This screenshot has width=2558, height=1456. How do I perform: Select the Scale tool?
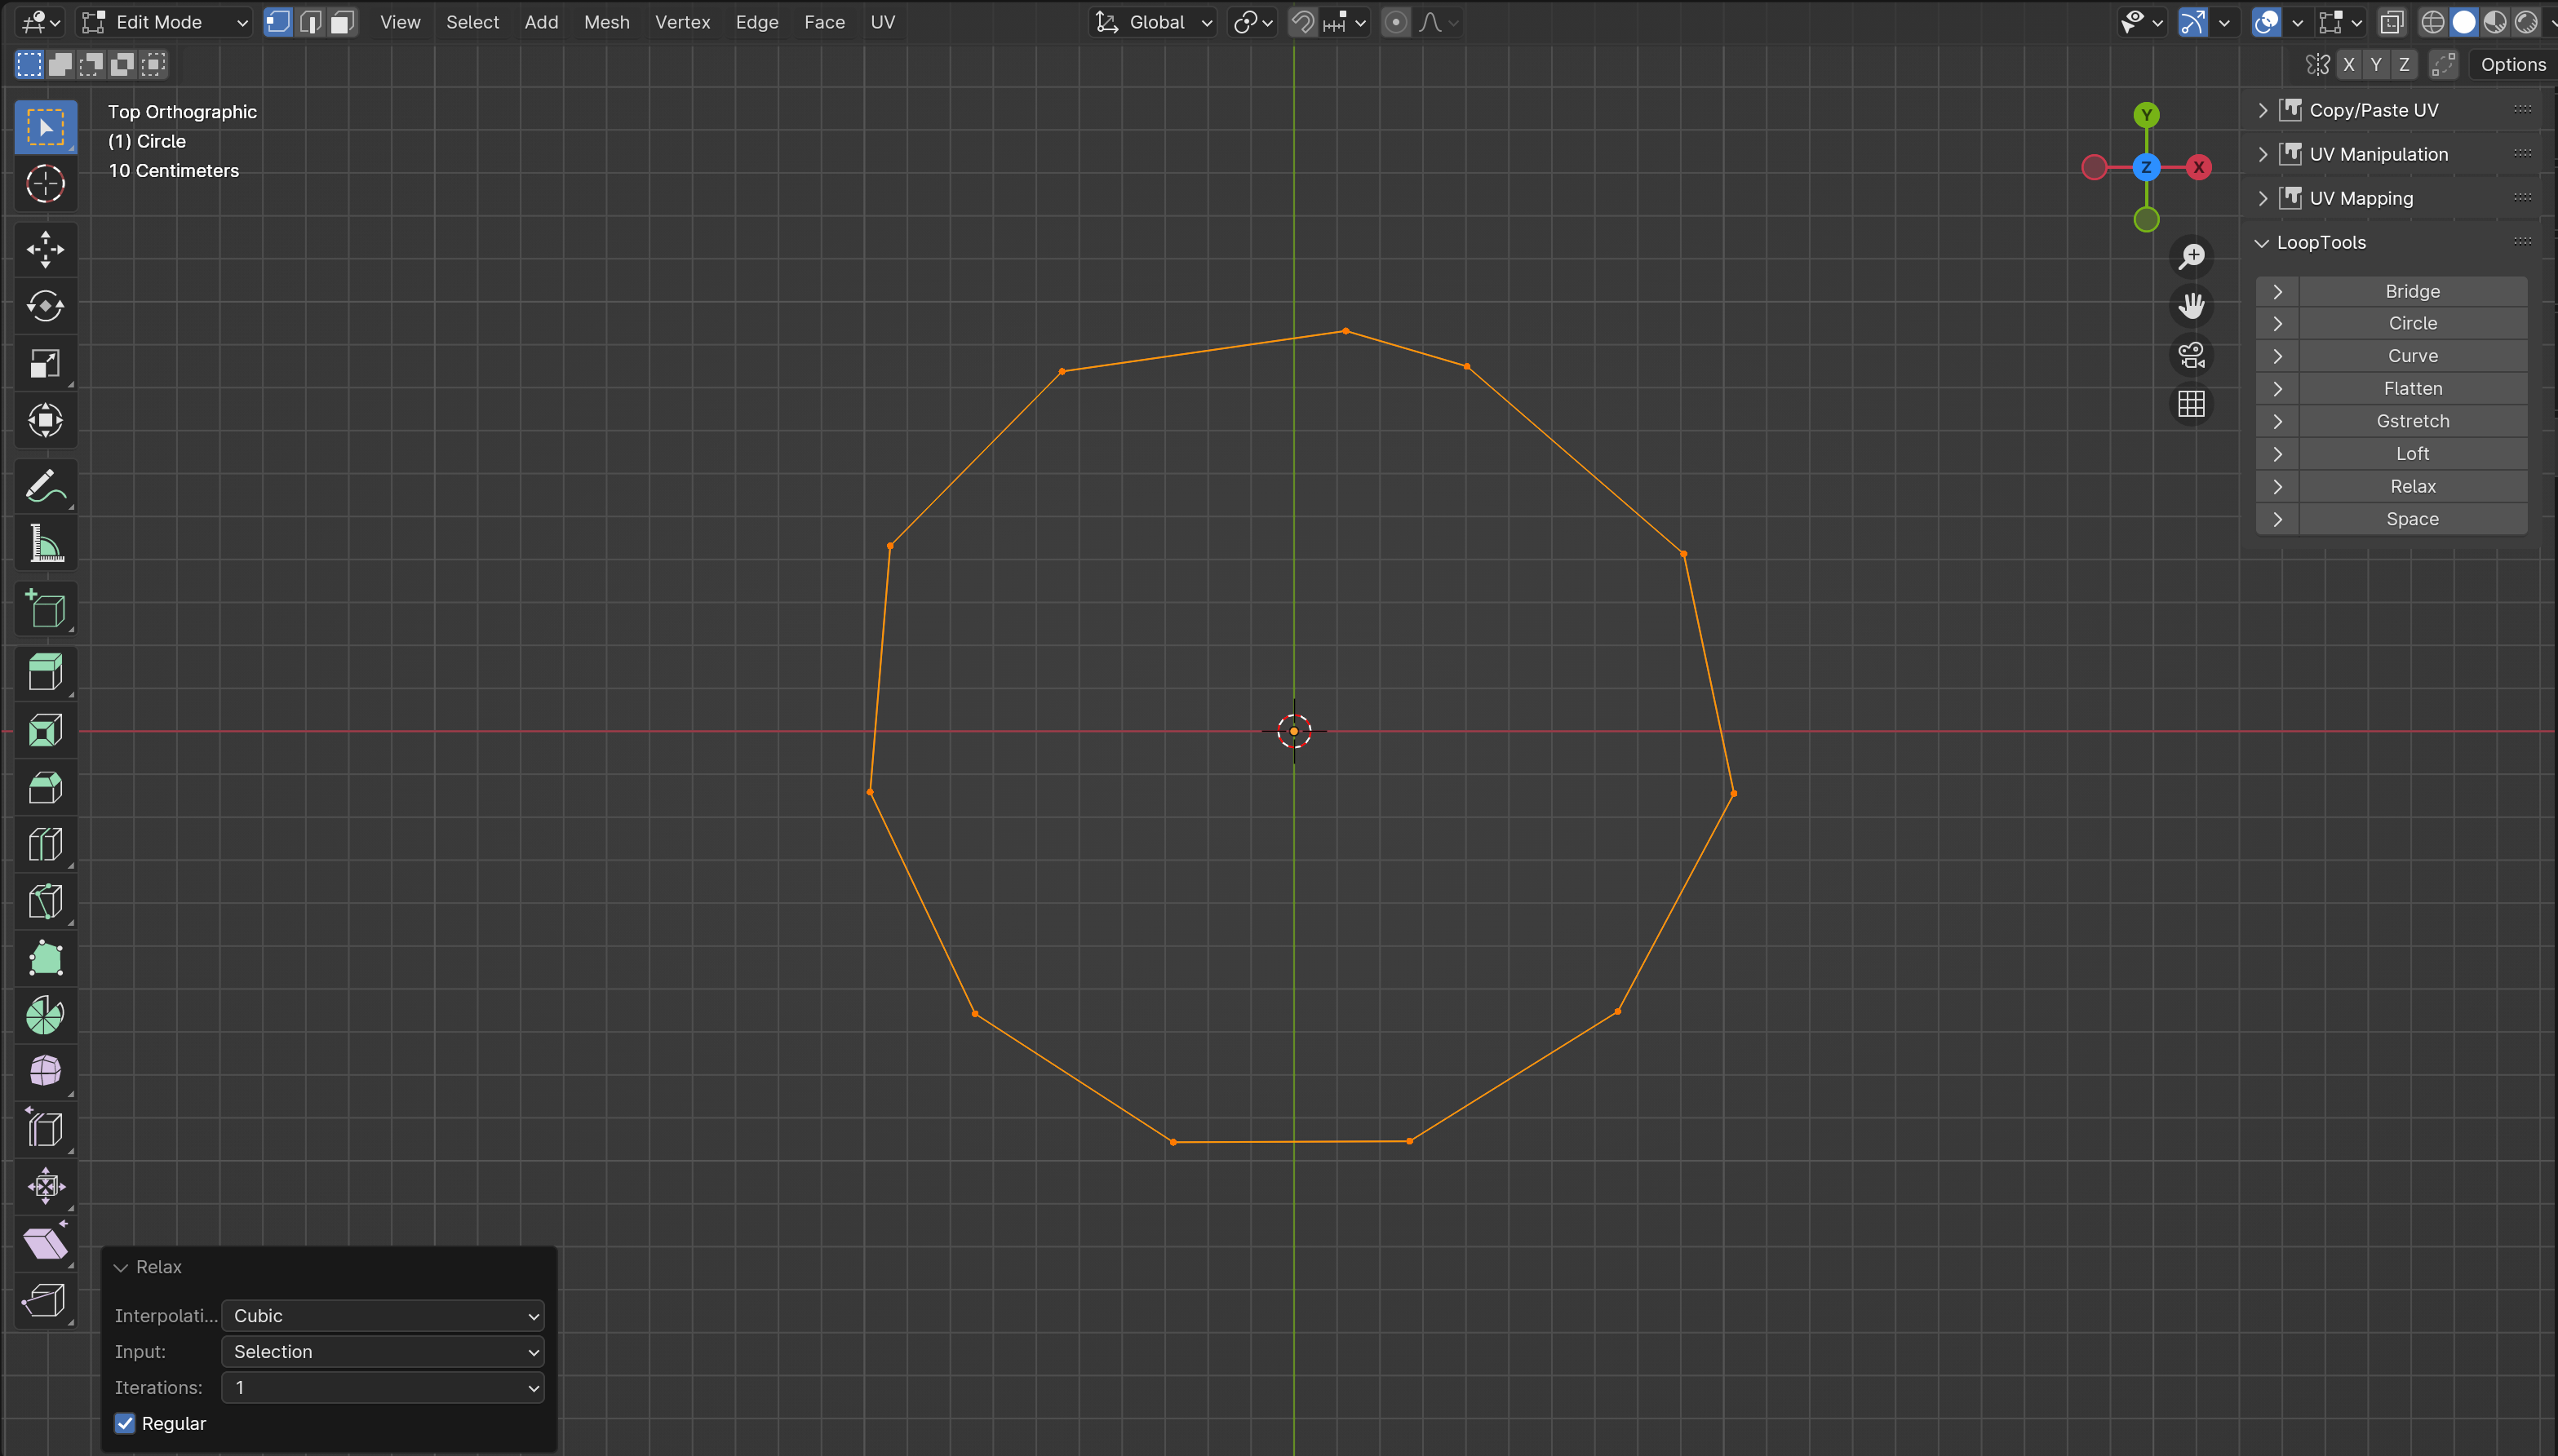pyautogui.click(x=45, y=363)
